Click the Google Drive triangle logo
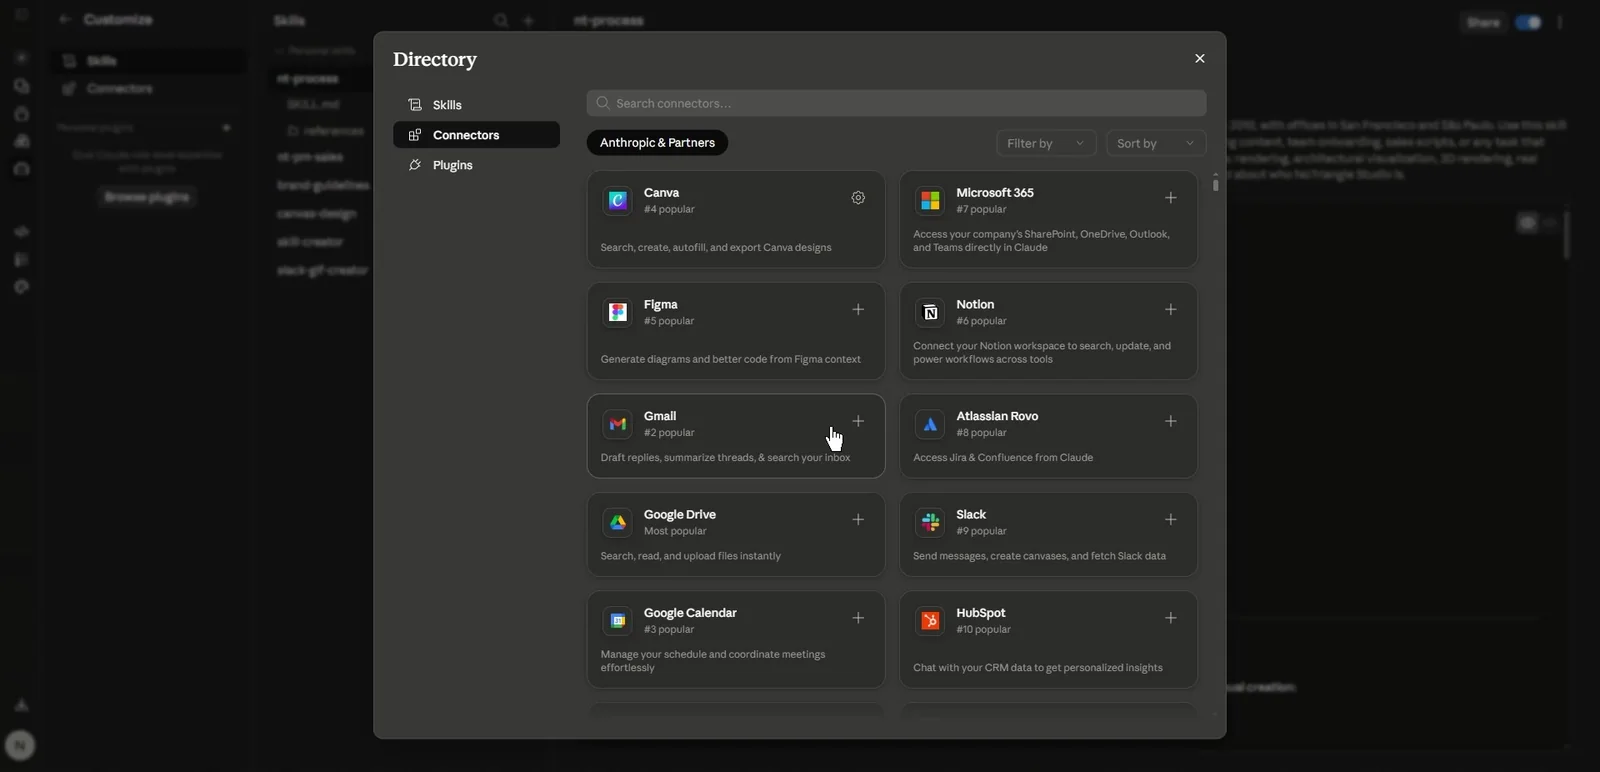 click(x=618, y=523)
